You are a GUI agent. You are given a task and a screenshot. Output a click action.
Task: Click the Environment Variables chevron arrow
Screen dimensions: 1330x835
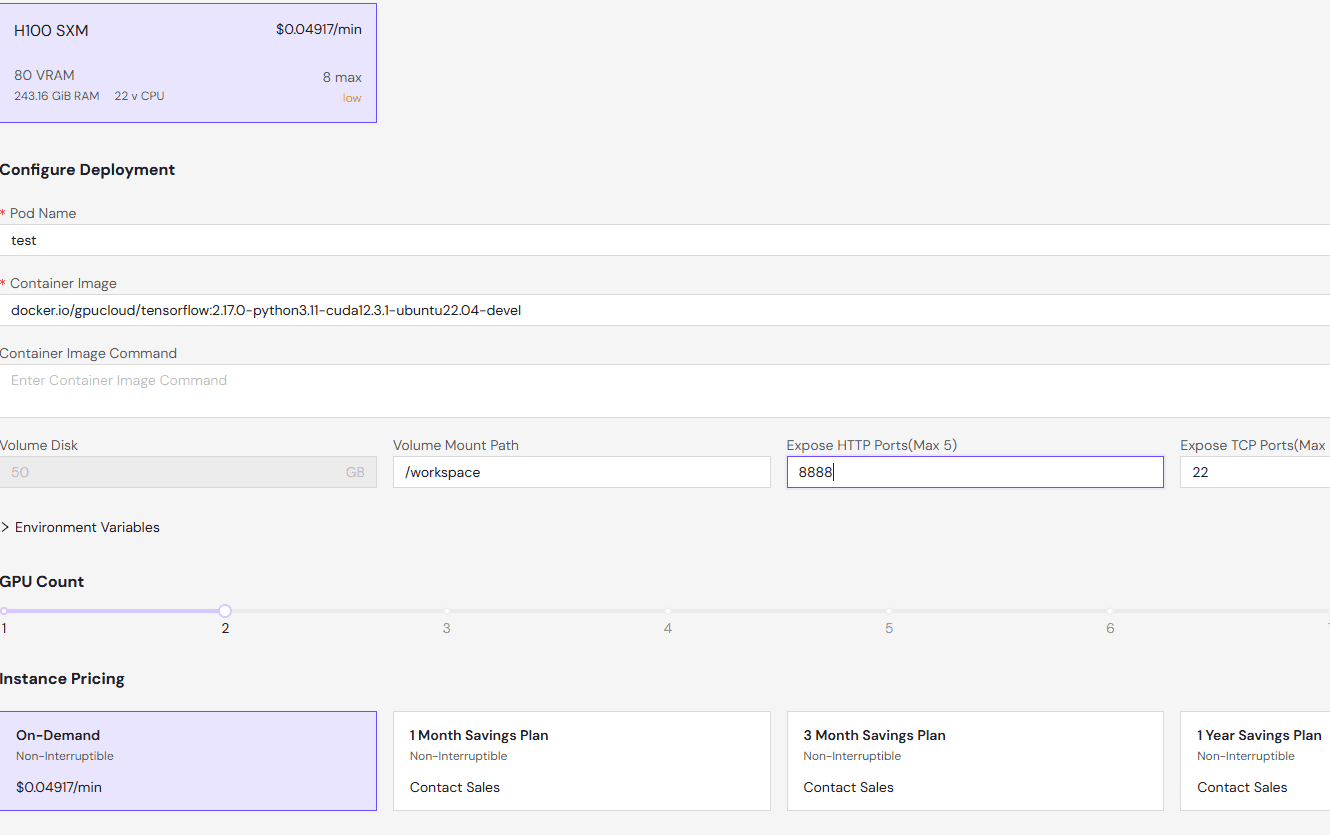point(6,527)
